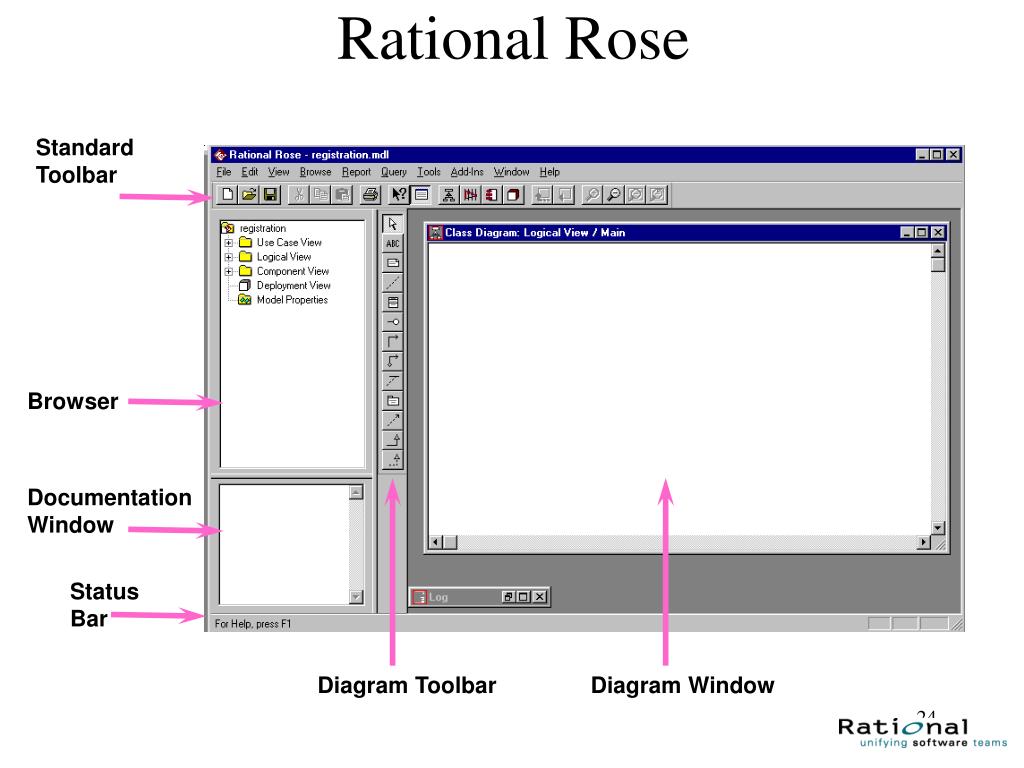Select the Logical View label in browser

pyautogui.click(x=283, y=257)
